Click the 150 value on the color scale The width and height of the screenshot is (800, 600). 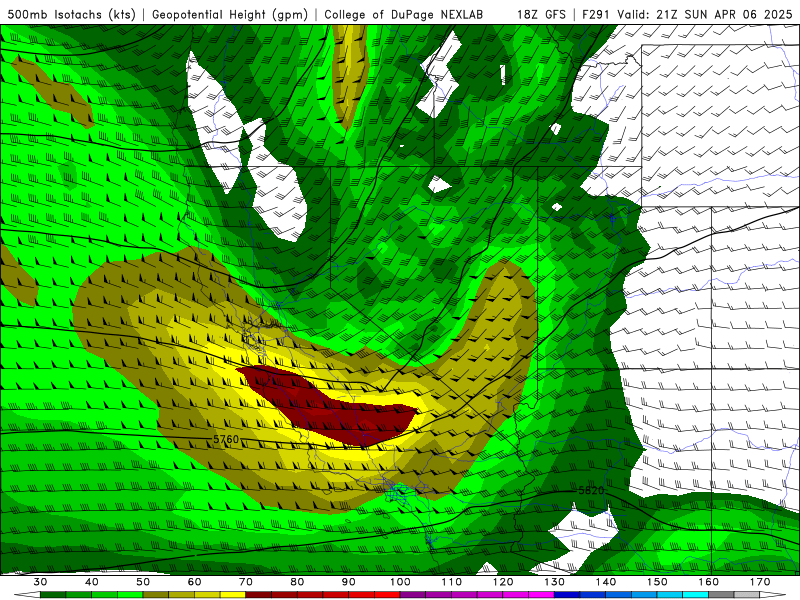[657, 582]
